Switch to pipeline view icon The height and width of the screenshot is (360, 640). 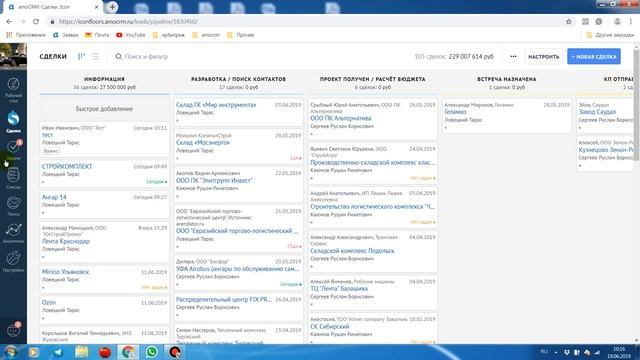point(82,56)
